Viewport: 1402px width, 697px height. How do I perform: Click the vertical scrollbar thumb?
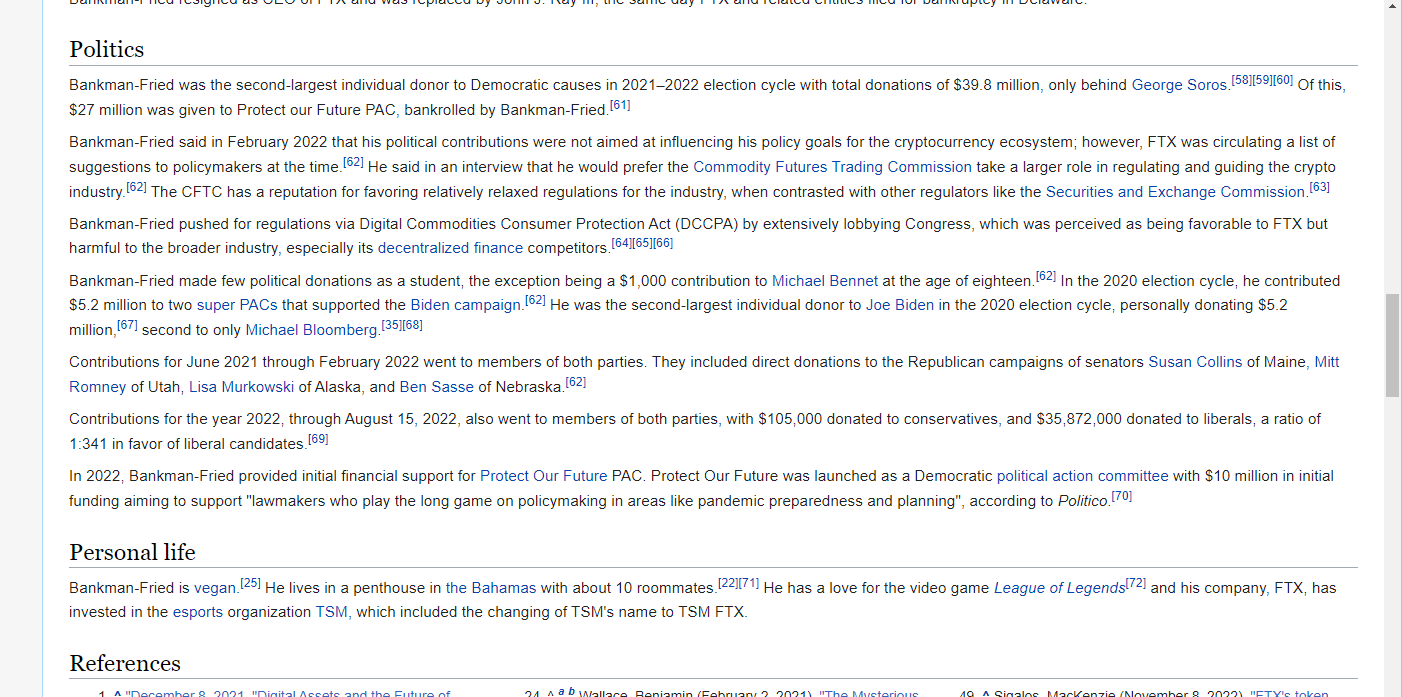(1392, 346)
